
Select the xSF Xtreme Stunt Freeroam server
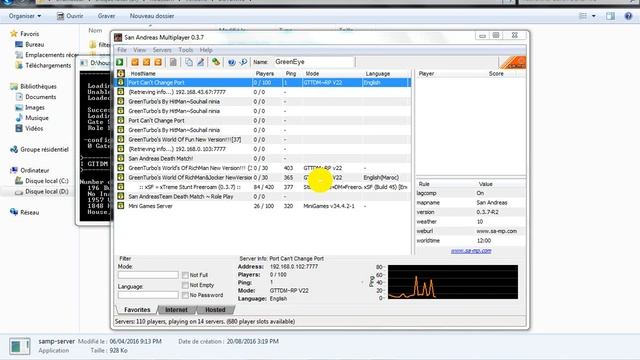point(263,187)
